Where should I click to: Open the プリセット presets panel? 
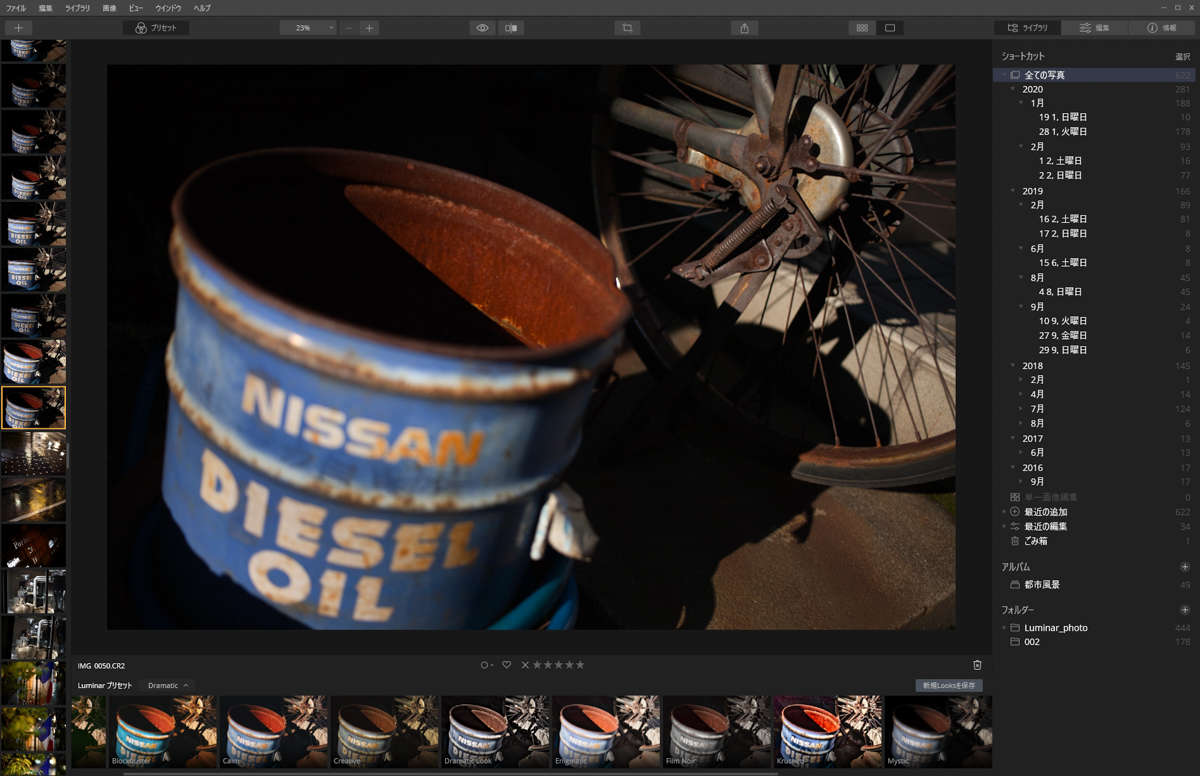pyautogui.click(x=156, y=28)
